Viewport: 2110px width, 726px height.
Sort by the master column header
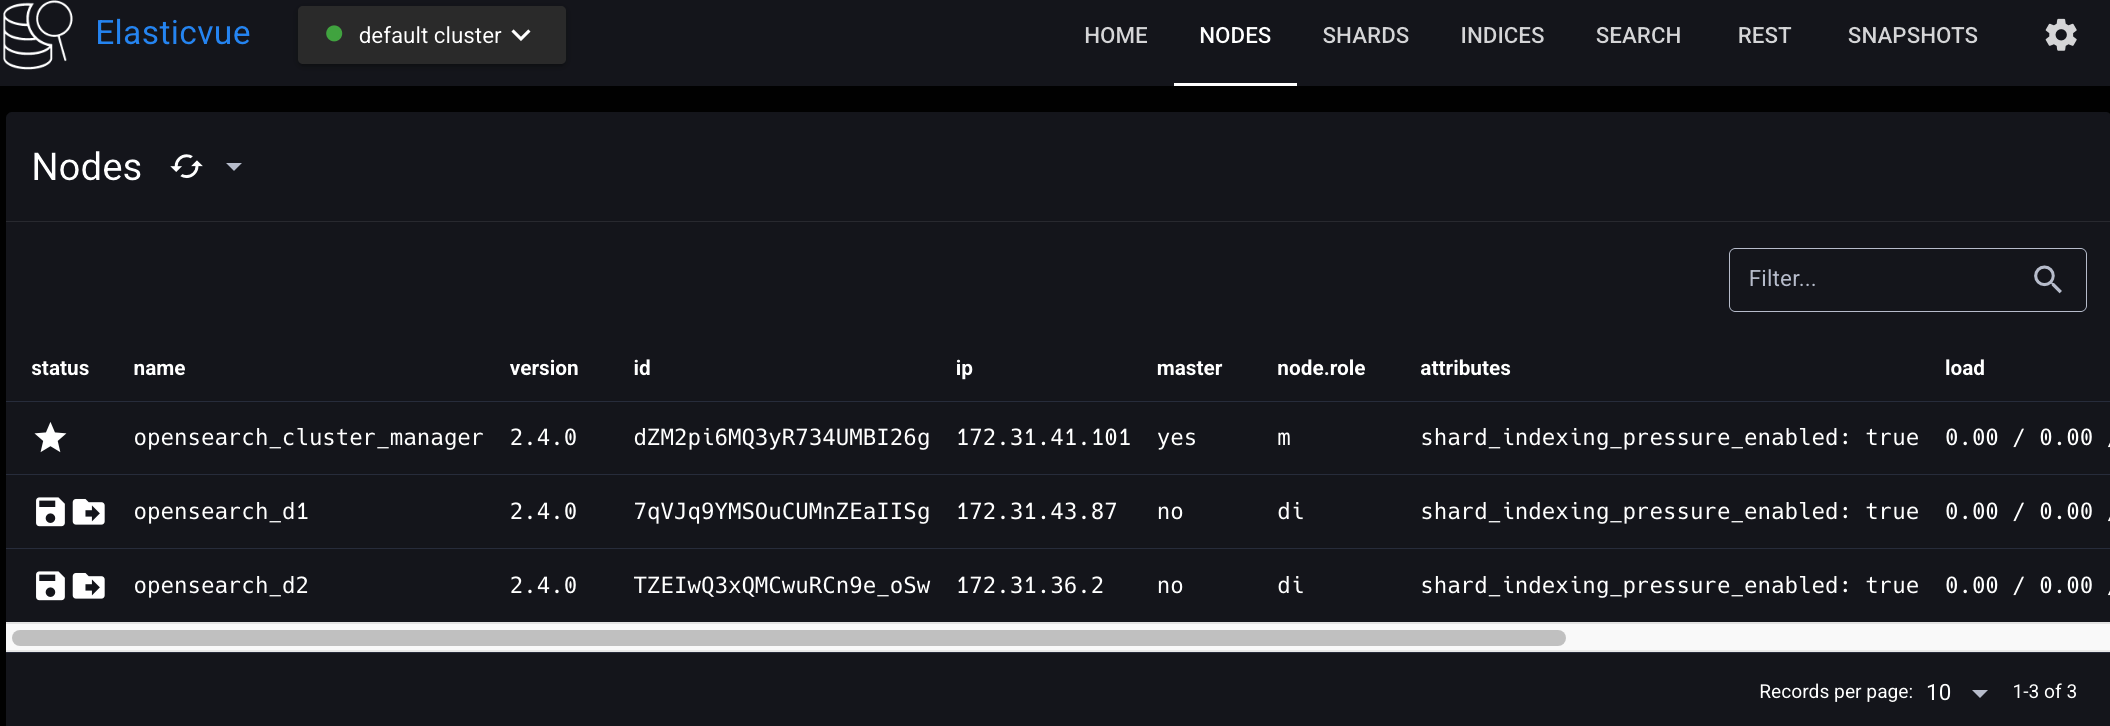[x=1189, y=368]
